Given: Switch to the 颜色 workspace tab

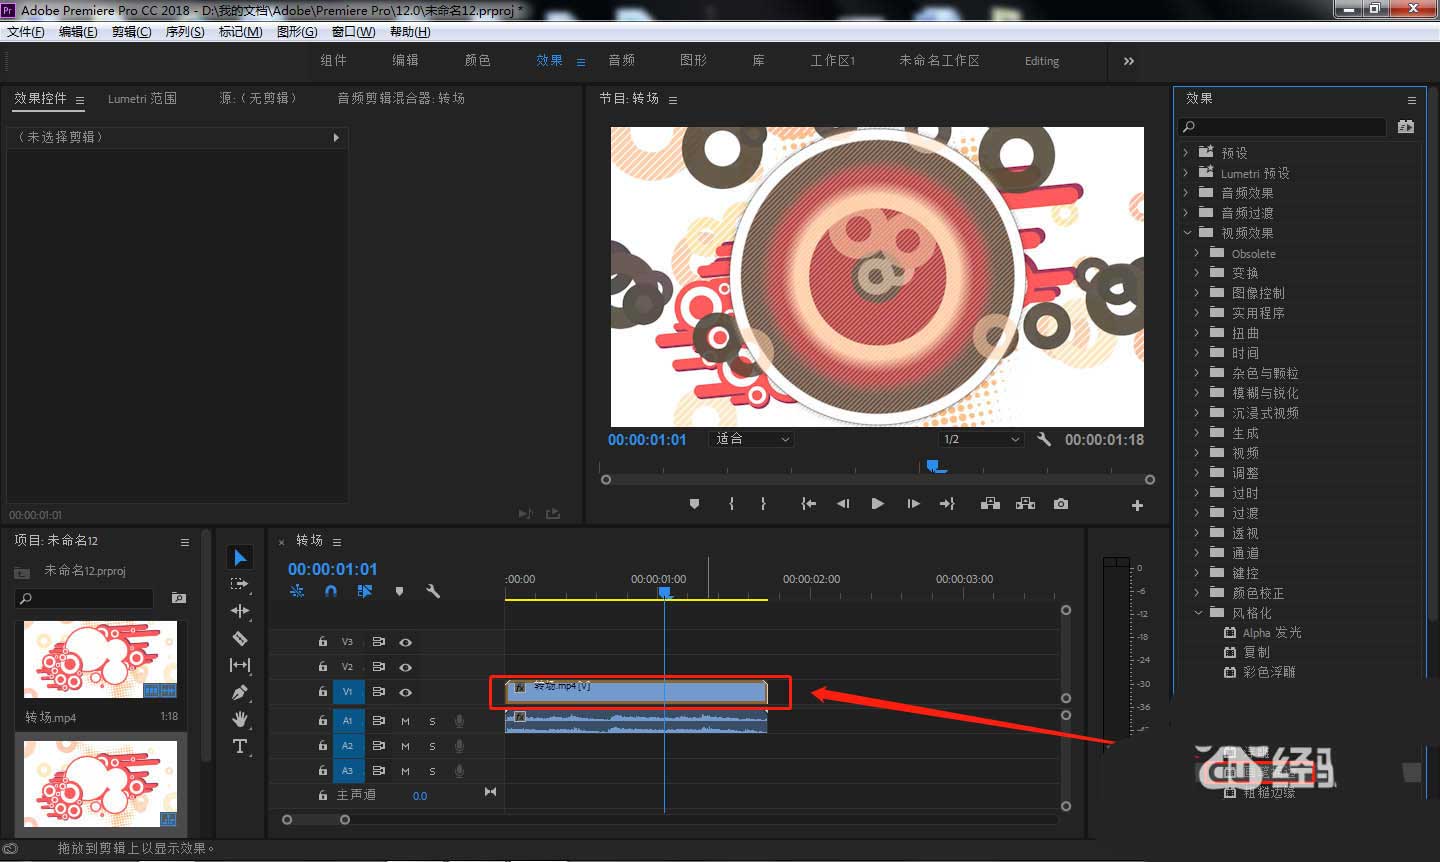Looking at the screenshot, I should pyautogui.click(x=478, y=61).
